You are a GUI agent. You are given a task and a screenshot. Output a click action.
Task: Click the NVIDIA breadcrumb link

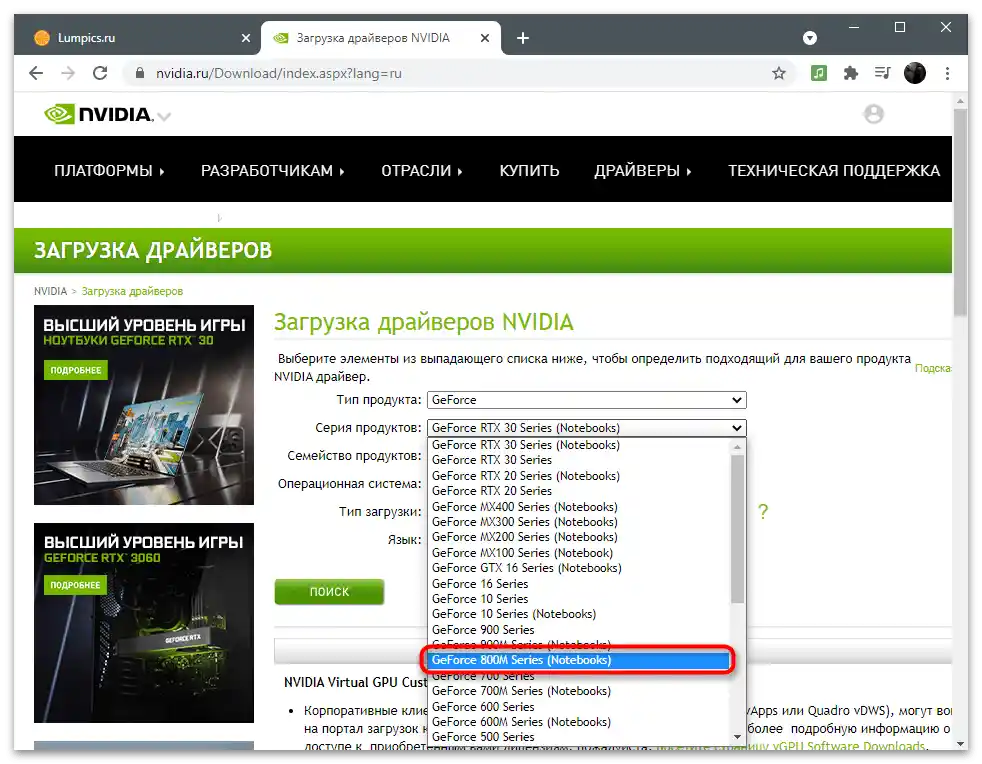[x=50, y=291]
